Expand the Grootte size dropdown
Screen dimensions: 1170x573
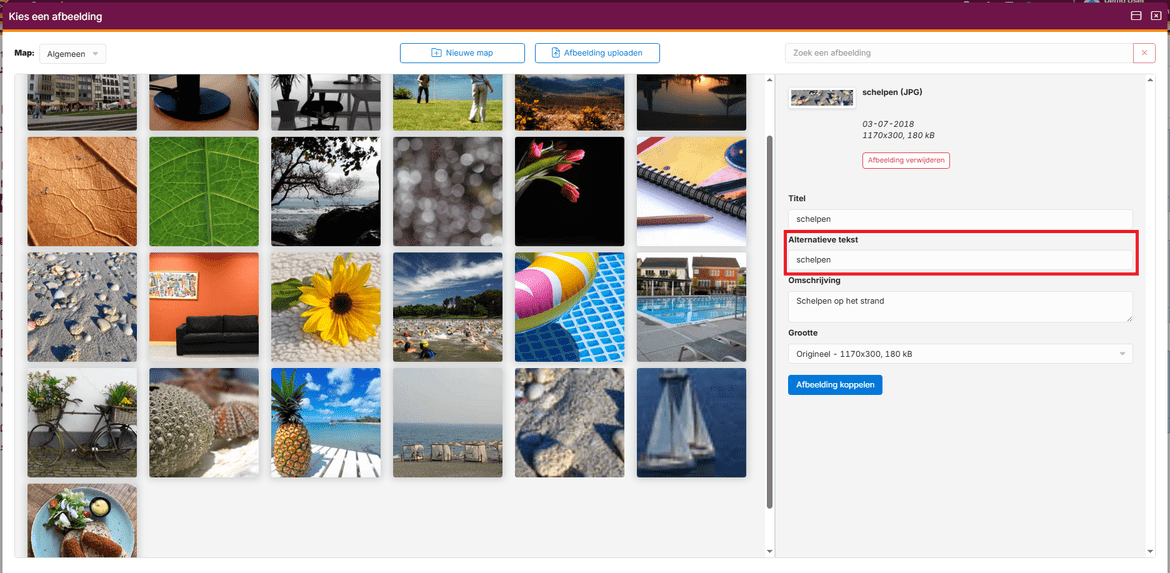[x=960, y=354]
